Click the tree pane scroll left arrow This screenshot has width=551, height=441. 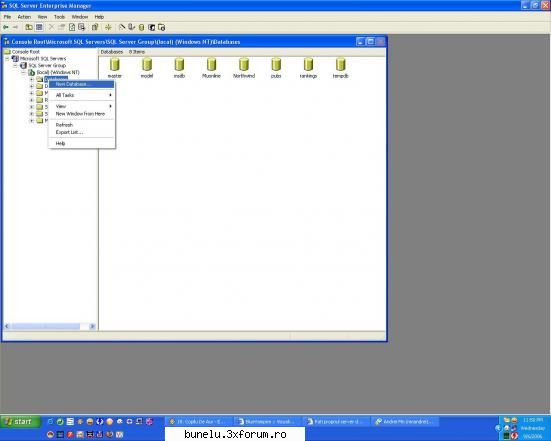(7, 326)
